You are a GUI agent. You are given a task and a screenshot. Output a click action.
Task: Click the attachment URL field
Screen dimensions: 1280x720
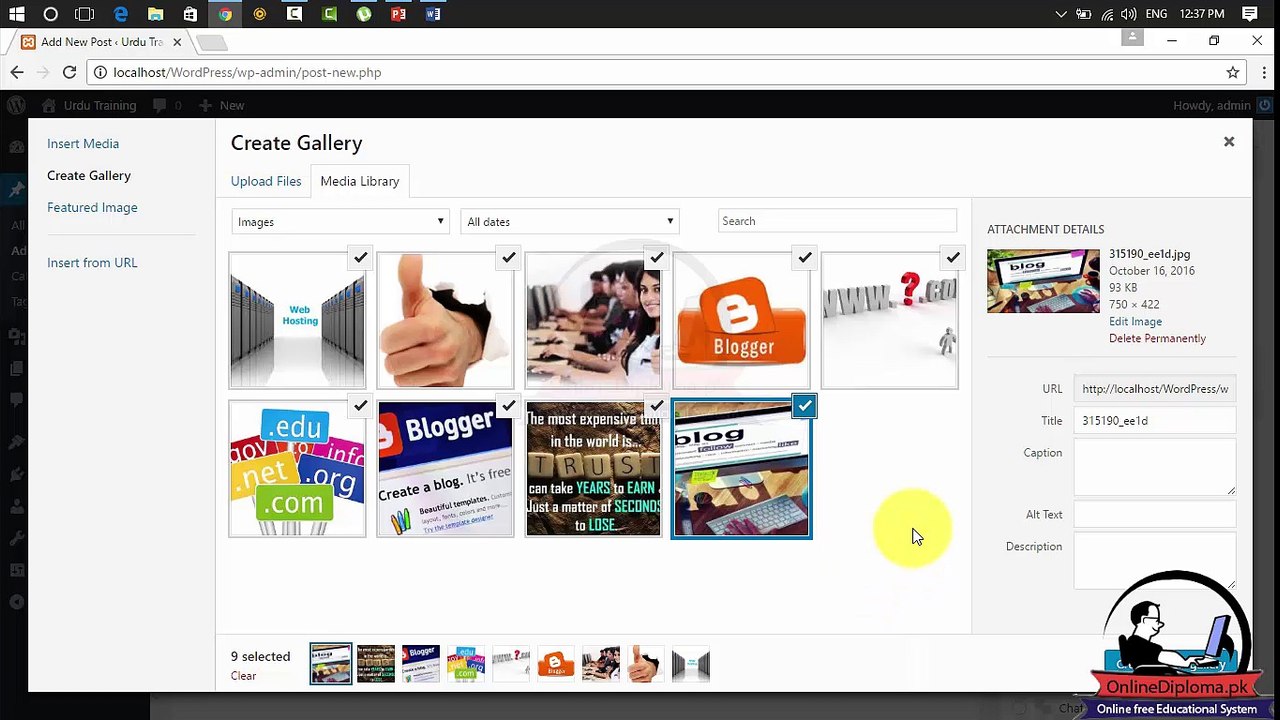pos(1155,389)
